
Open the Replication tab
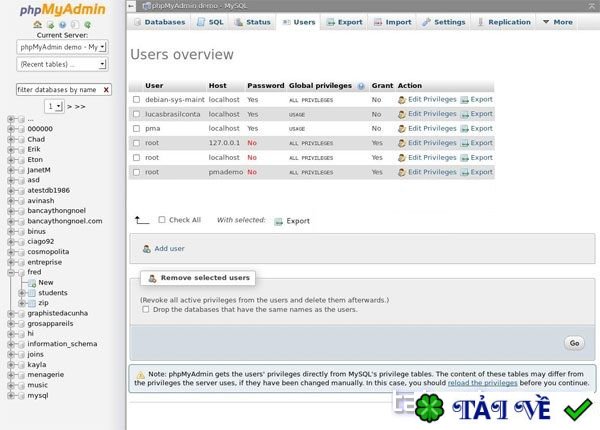pyautogui.click(x=504, y=22)
